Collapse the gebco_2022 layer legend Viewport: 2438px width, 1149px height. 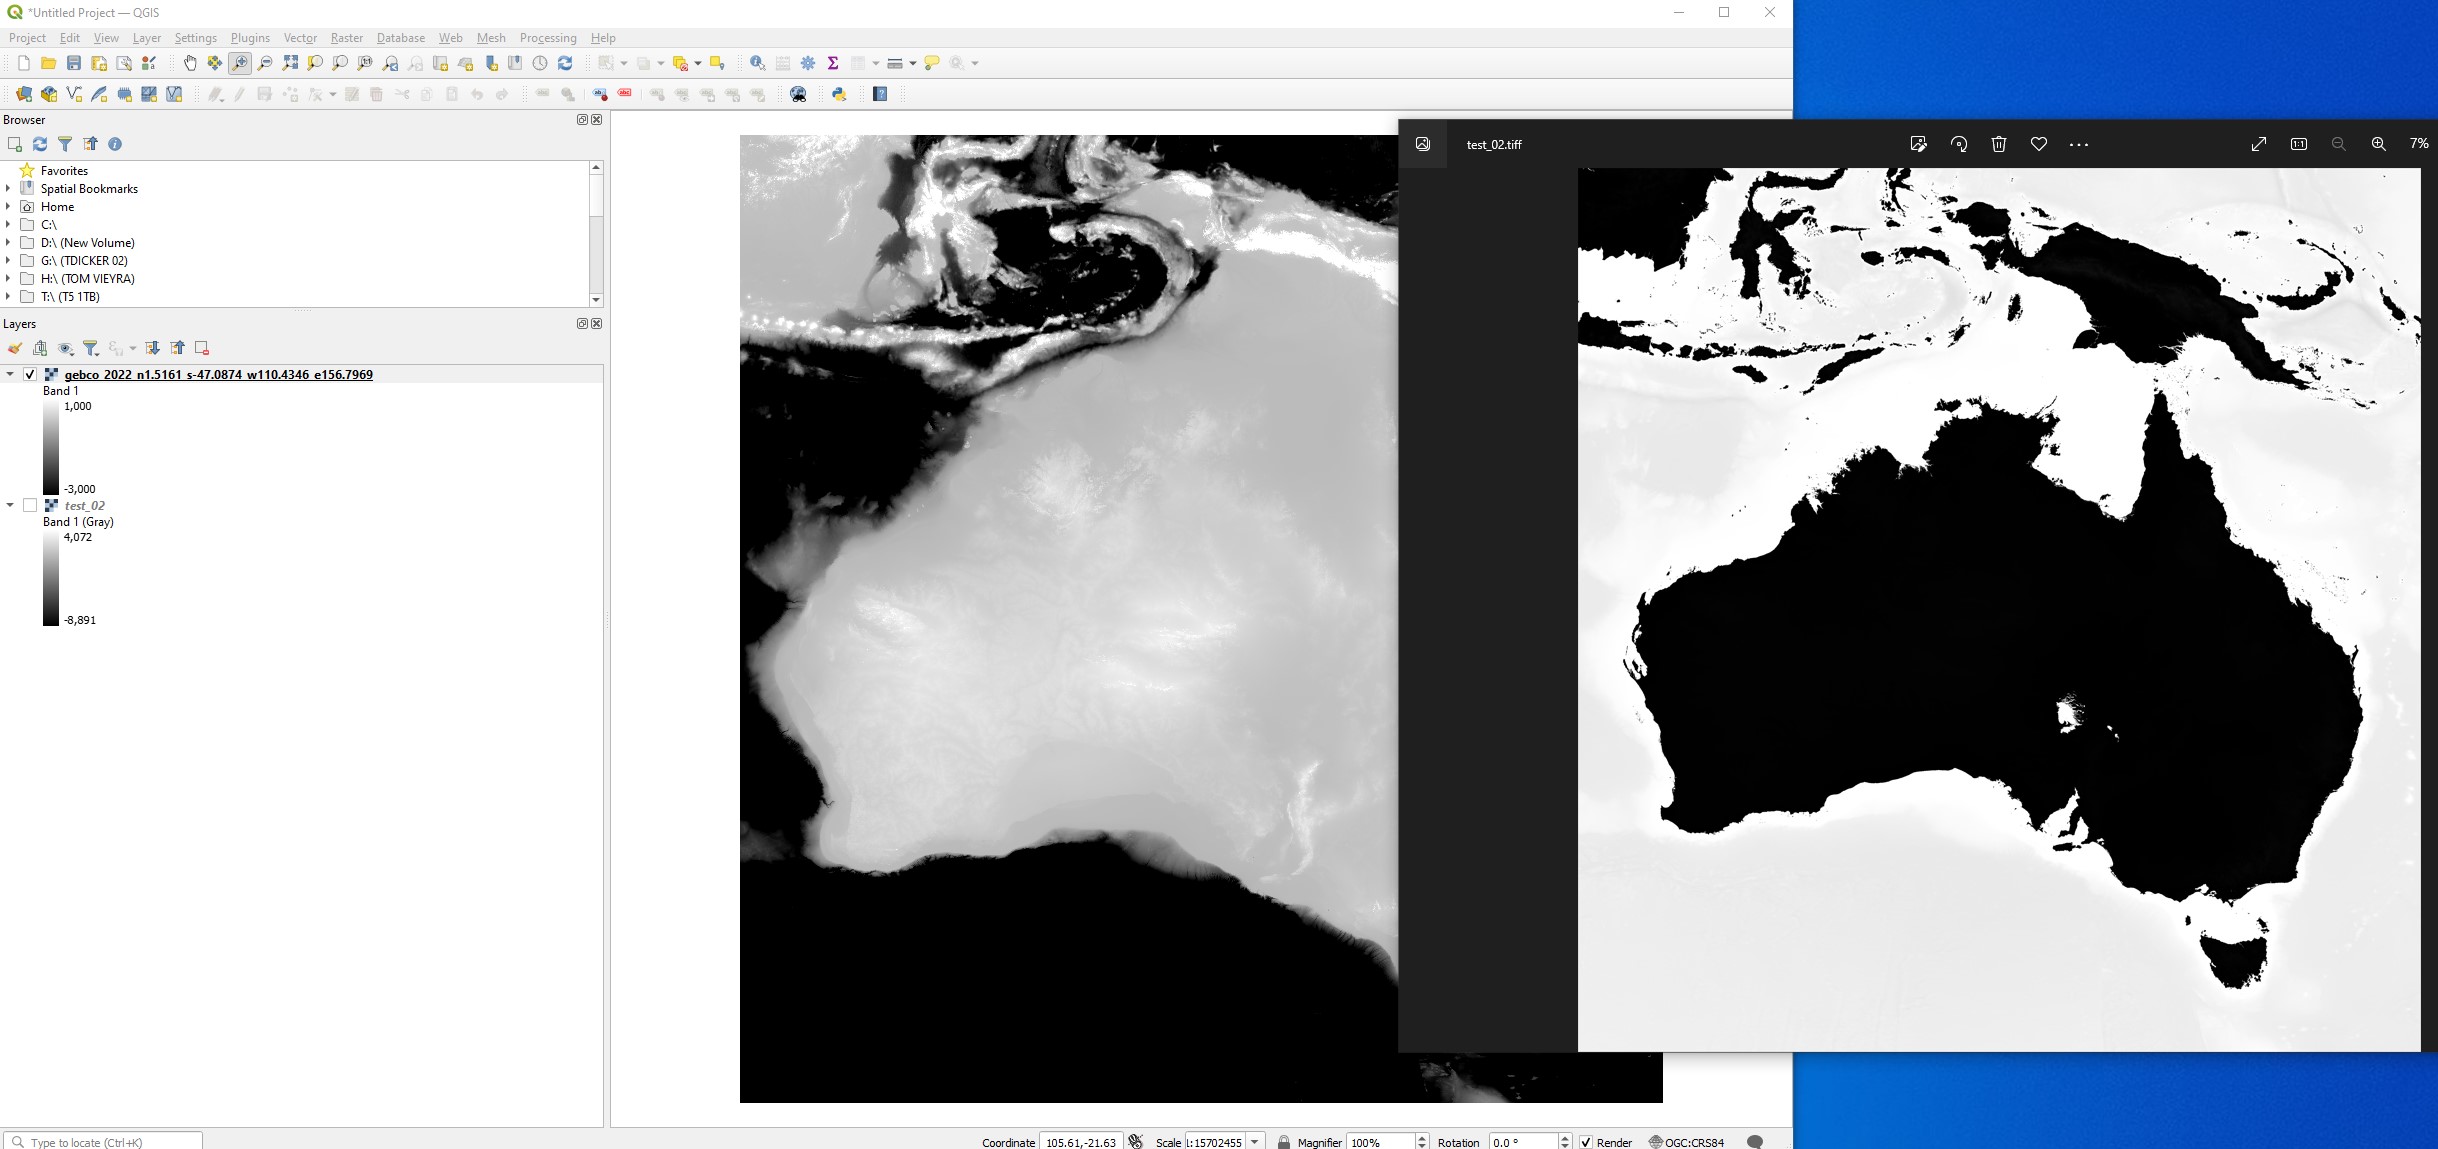click(10, 374)
